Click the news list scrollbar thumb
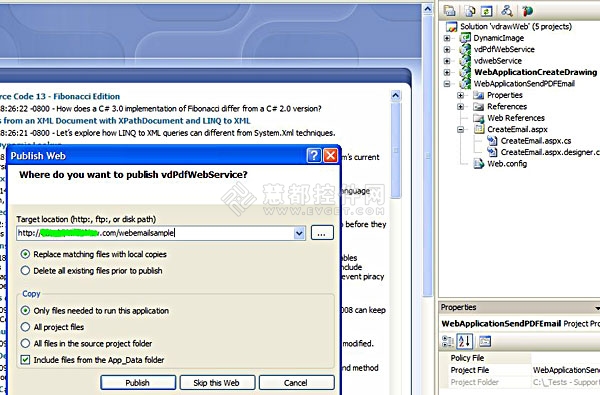Screen dimensions: 600x395 (x=396, y=149)
